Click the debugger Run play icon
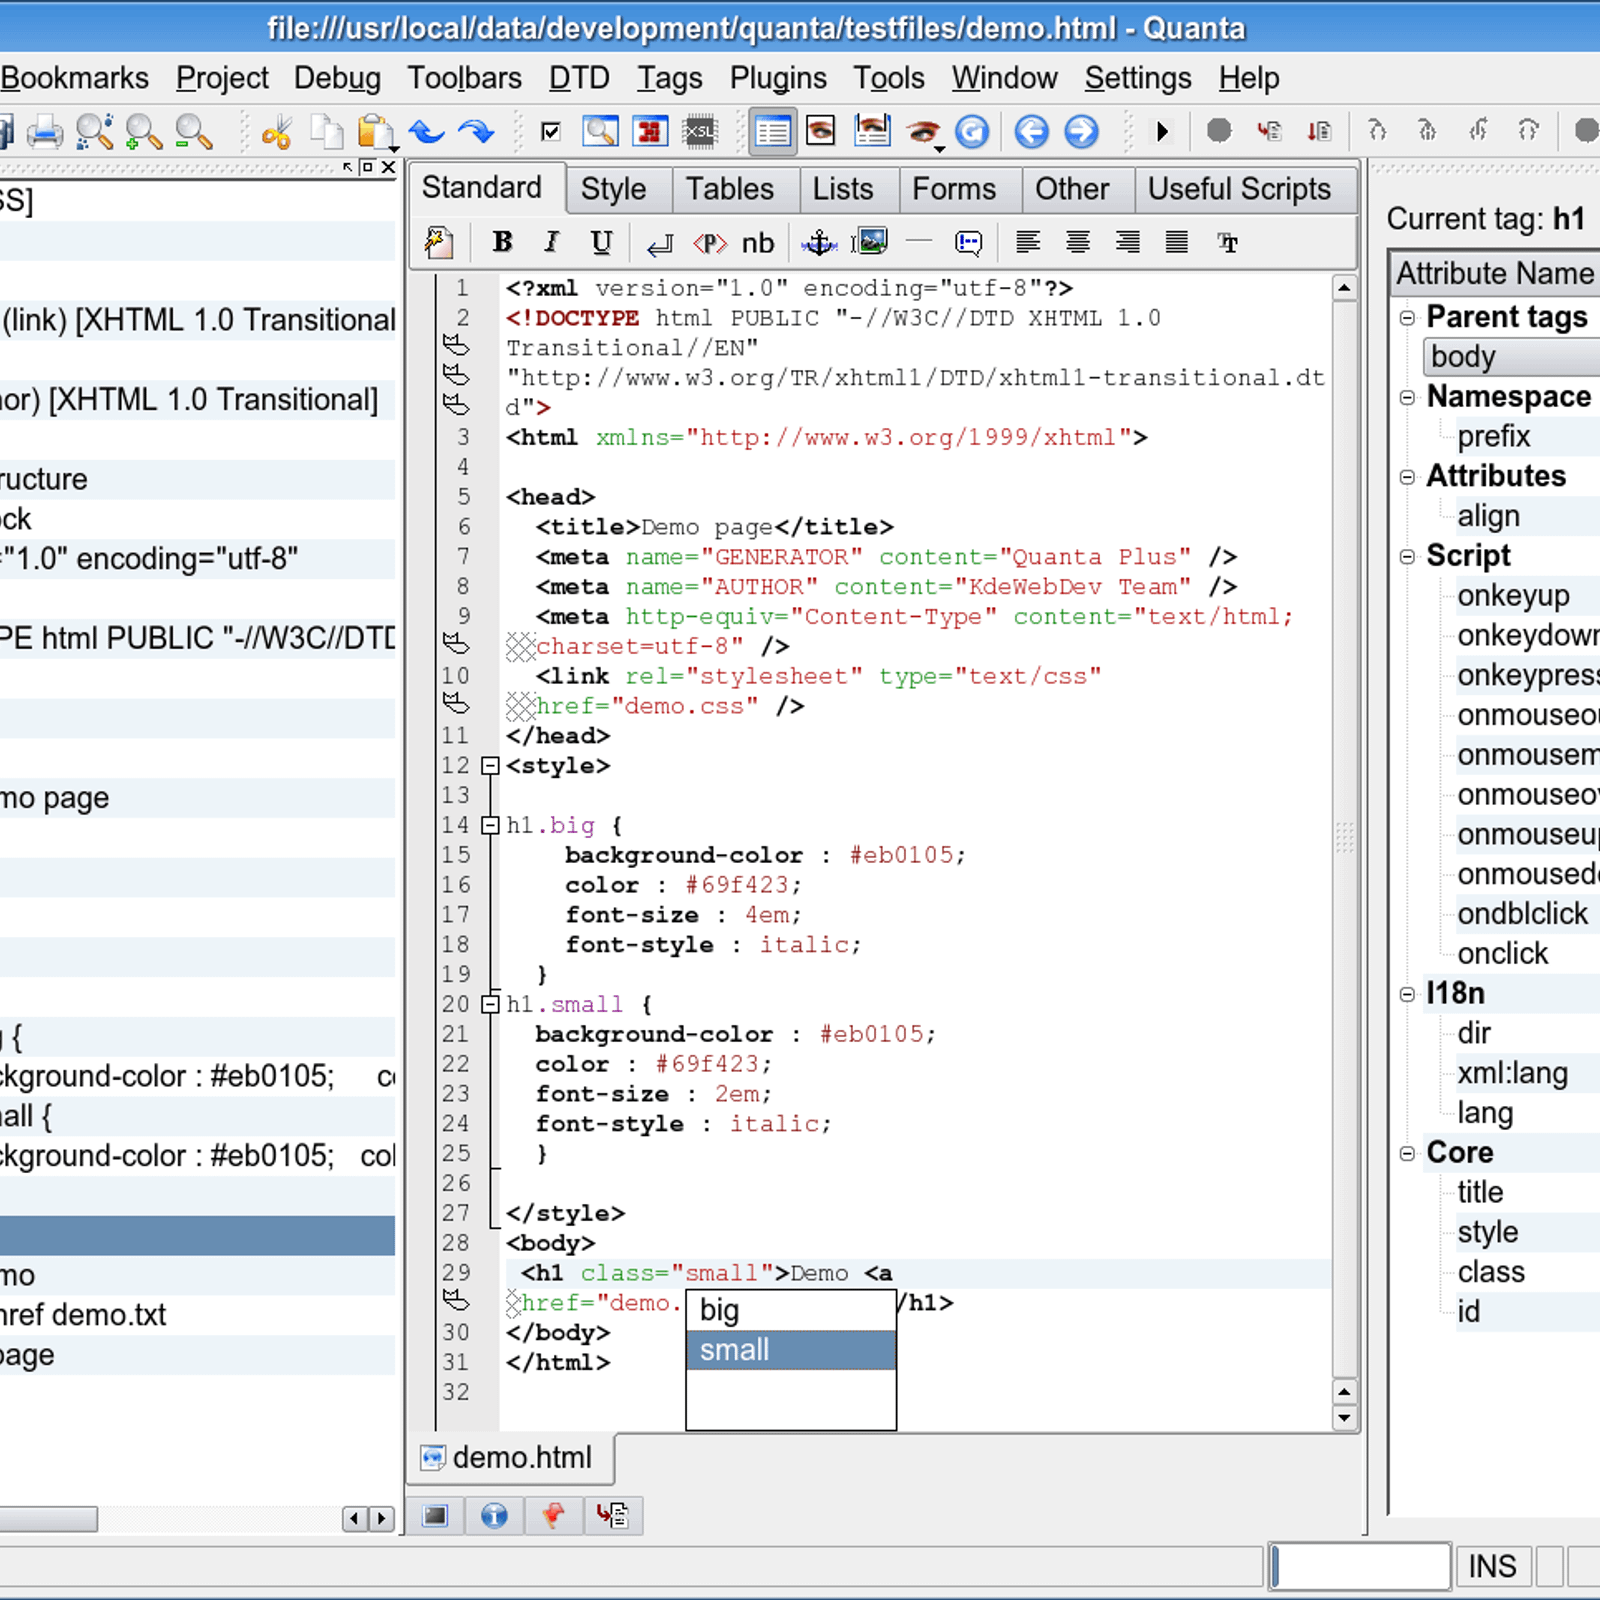Screen dimensions: 1600x1600 (x=1162, y=131)
